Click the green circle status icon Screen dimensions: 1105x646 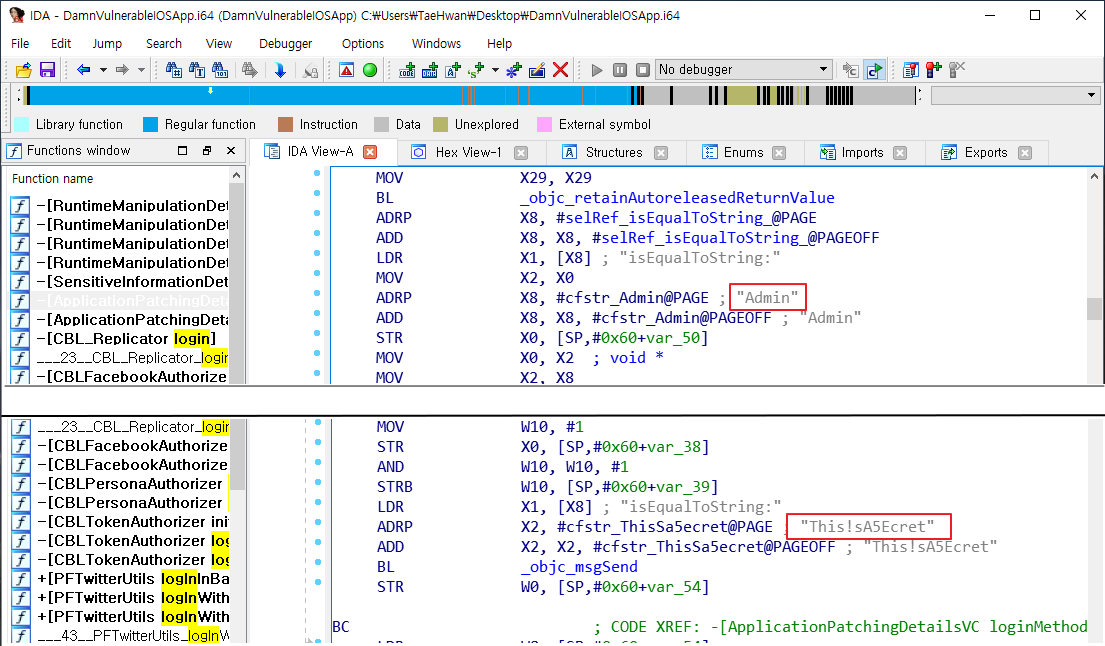click(x=369, y=70)
